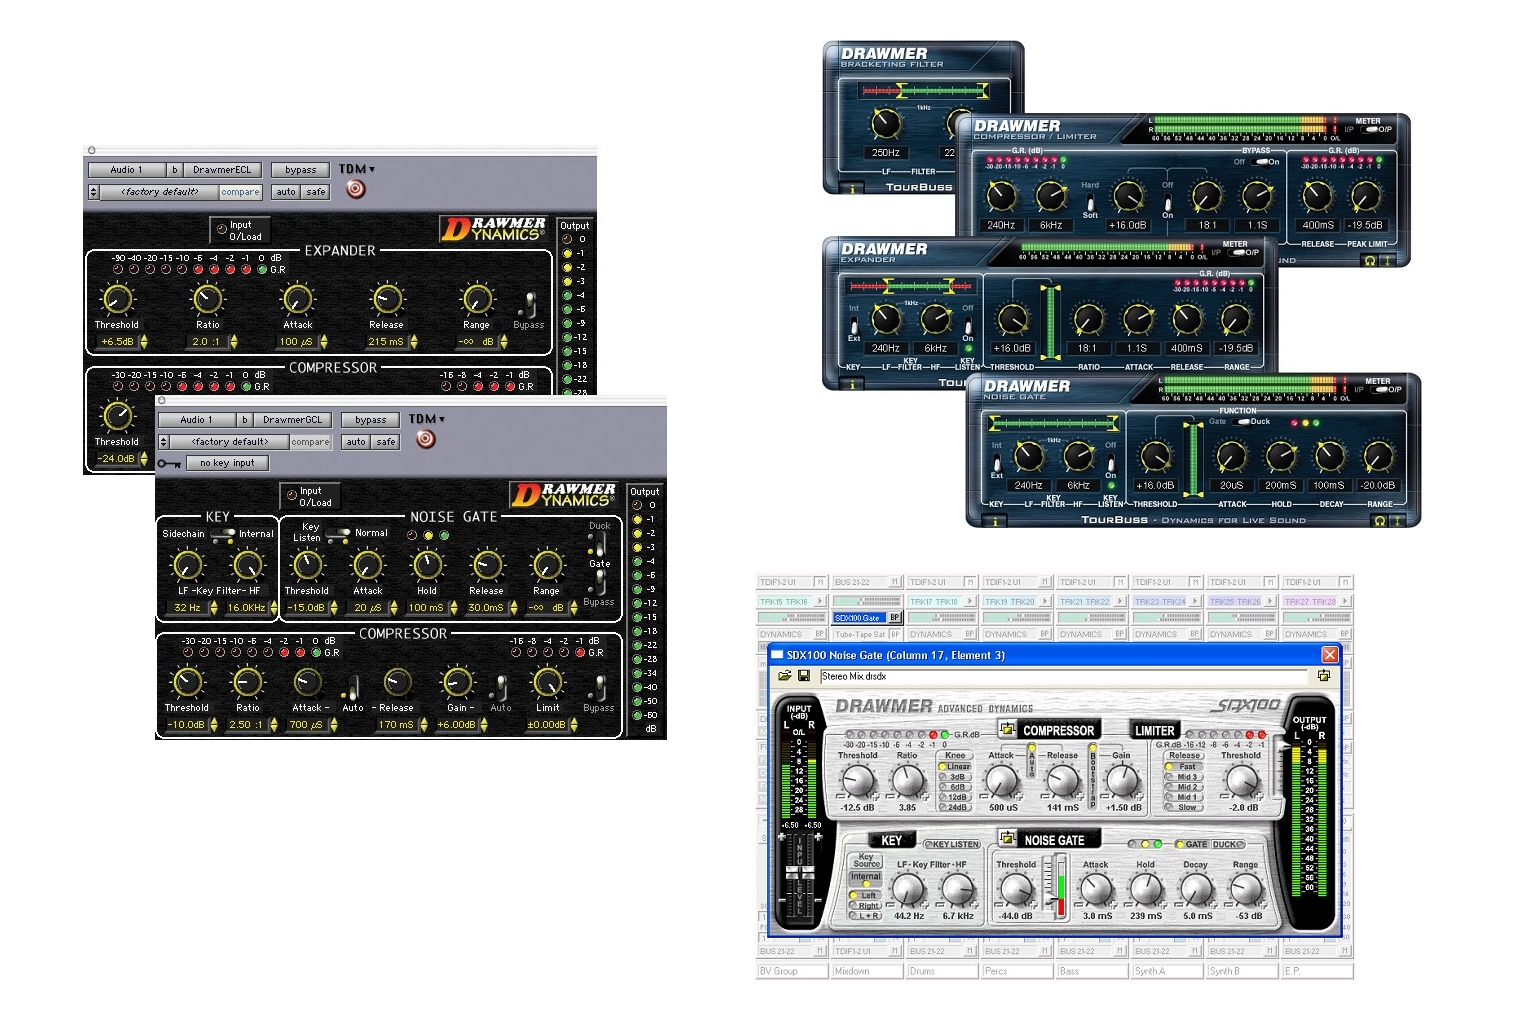Select the Mid 2 limiter release in SDX100
The image size is (1540, 1020).
(1183, 787)
